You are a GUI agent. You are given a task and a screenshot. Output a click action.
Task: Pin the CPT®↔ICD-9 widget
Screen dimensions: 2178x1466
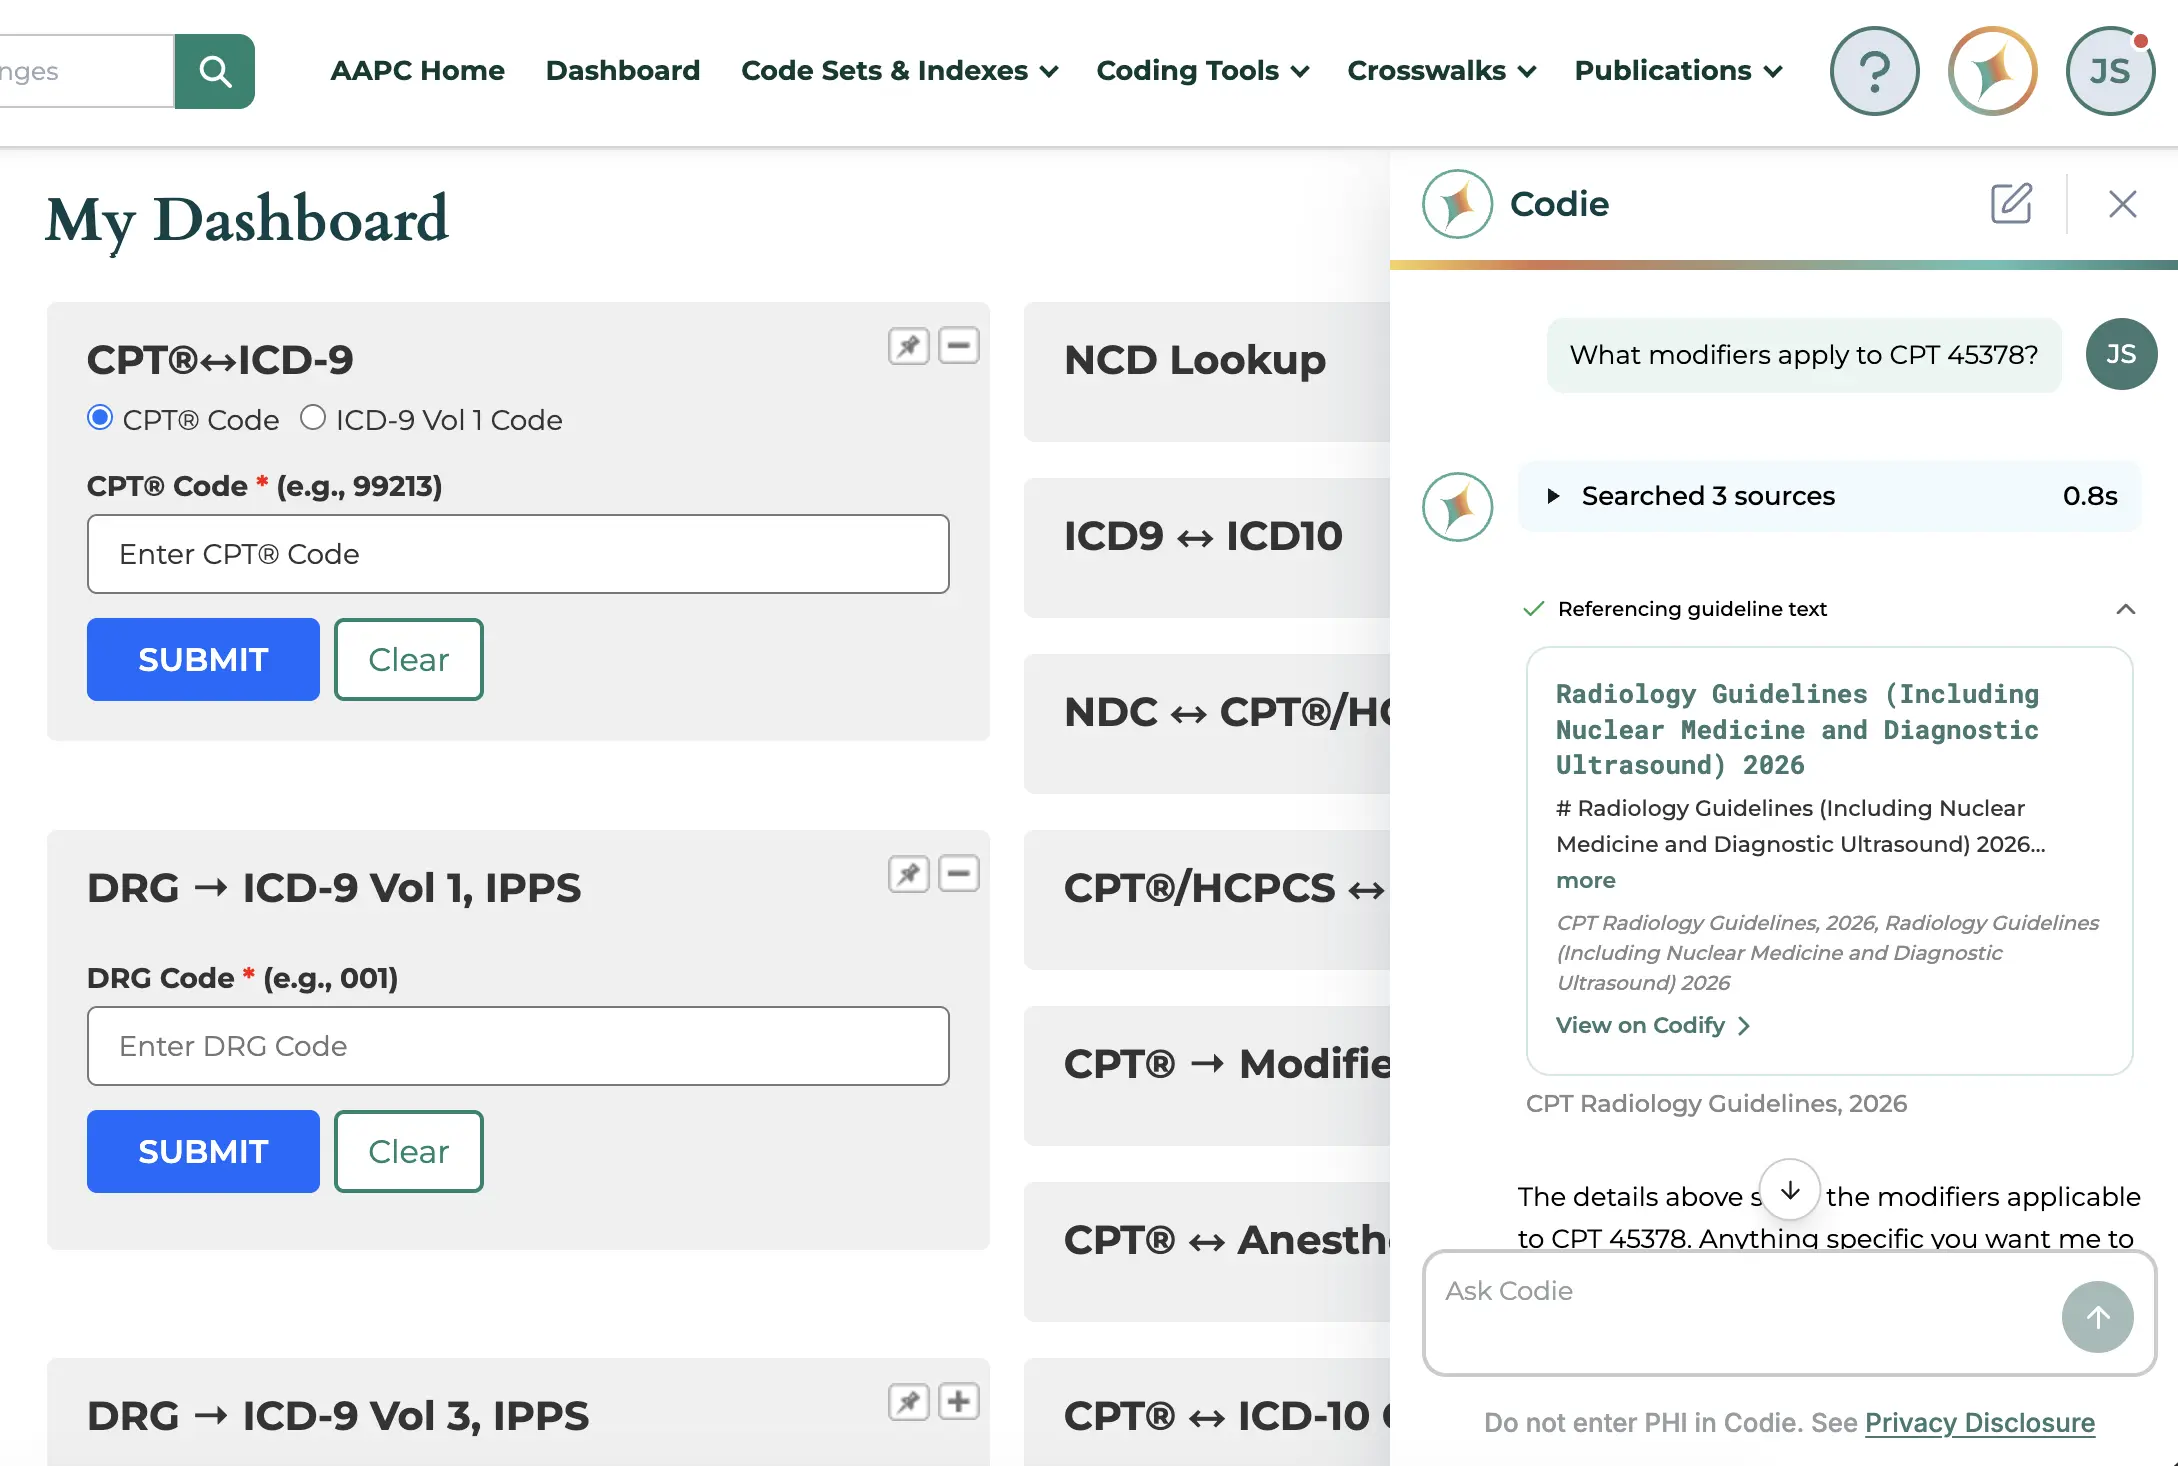point(909,346)
